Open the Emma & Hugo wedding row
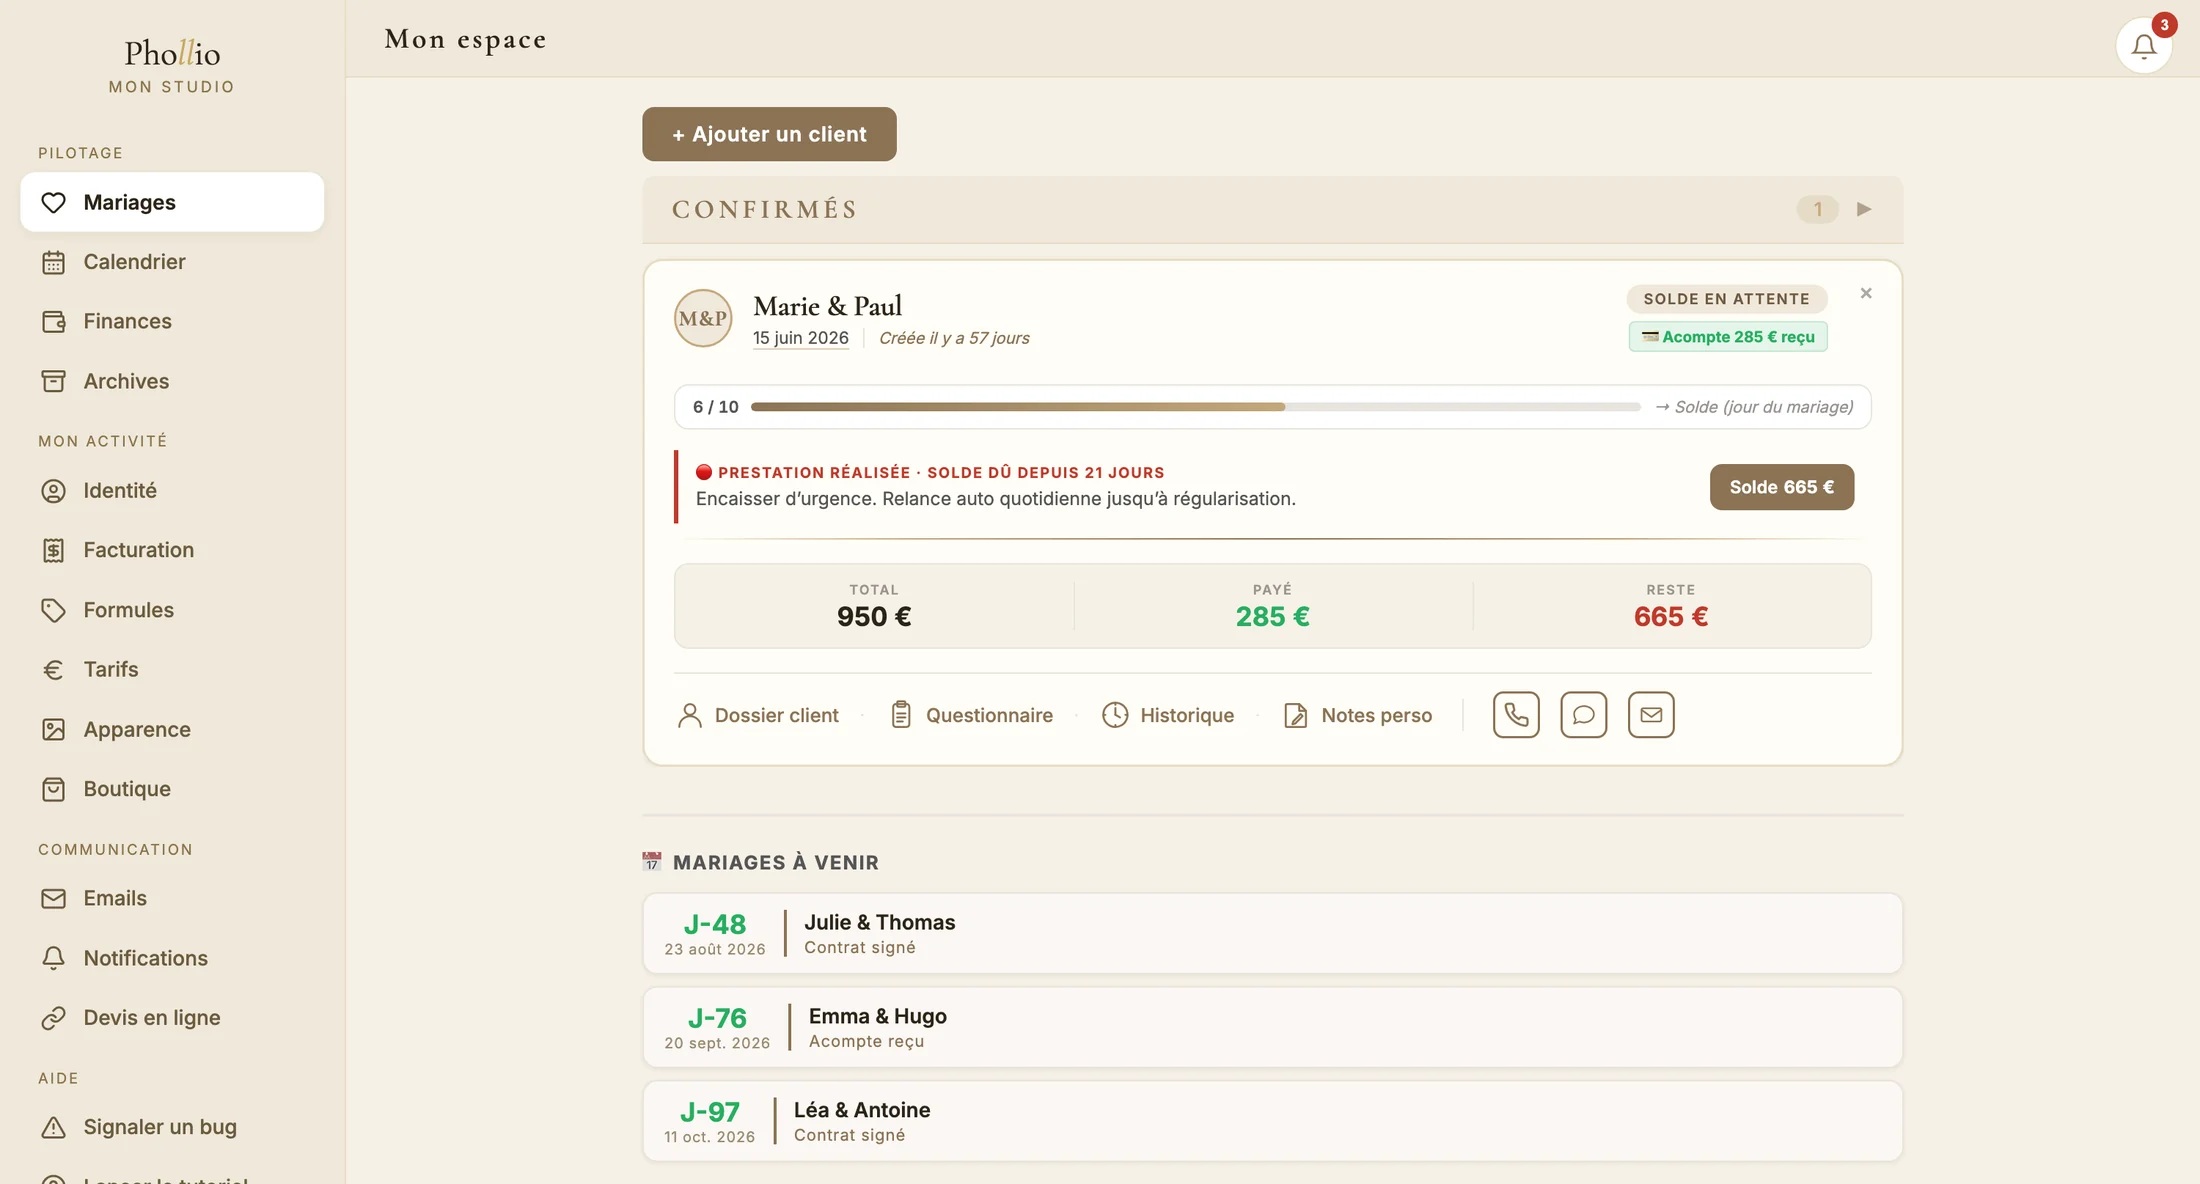The height and width of the screenshot is (1184, 2200). pyautogui.click(x=1272, y=1027)
